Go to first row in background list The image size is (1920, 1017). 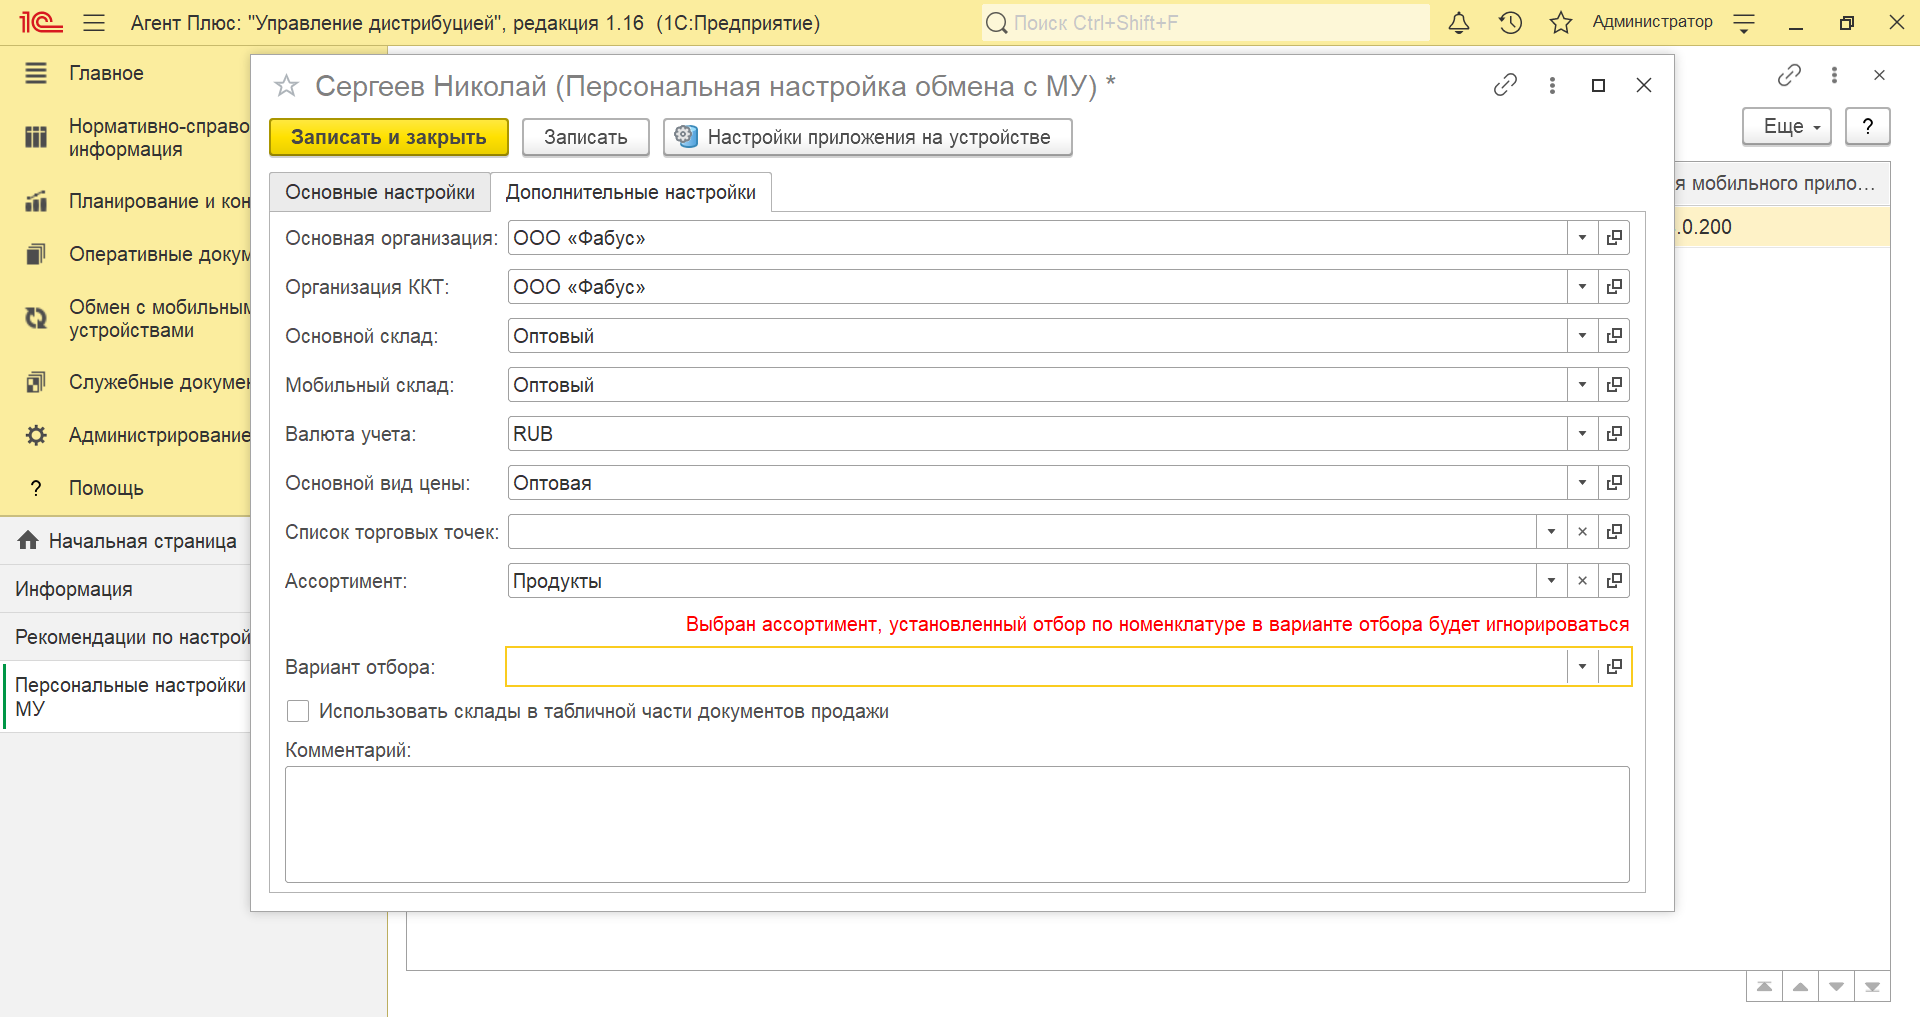click(x=1764, y=987)
